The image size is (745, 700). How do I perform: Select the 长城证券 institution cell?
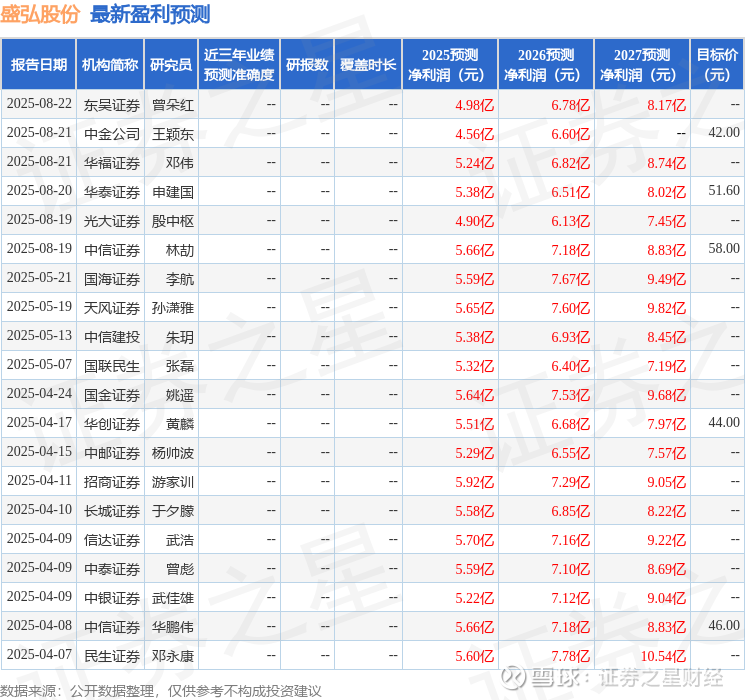(112, 511)
